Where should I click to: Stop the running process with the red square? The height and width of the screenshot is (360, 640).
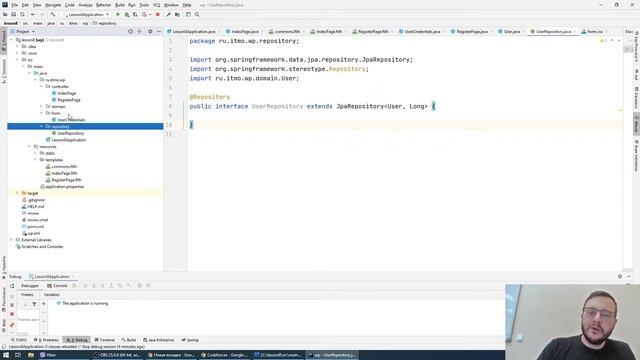[158, 14]
